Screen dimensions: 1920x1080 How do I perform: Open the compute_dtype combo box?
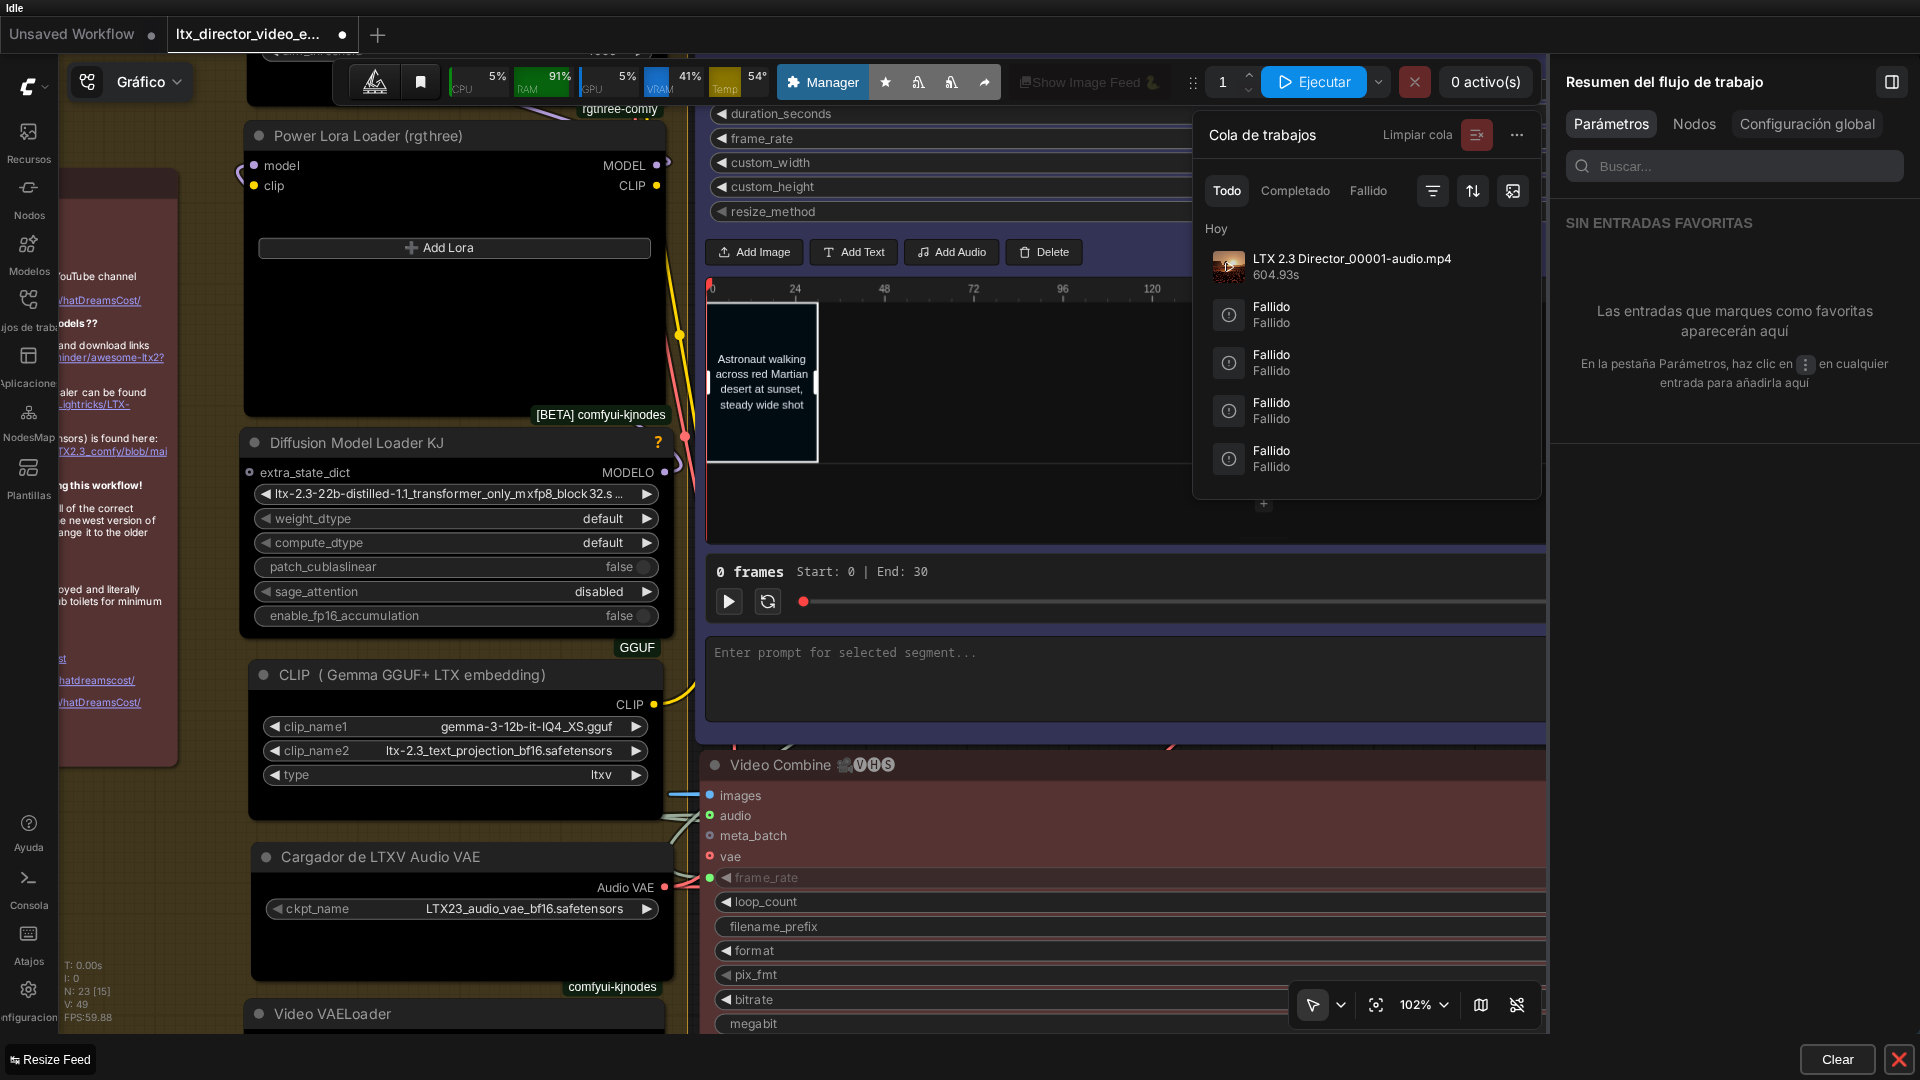coord(457,543)
